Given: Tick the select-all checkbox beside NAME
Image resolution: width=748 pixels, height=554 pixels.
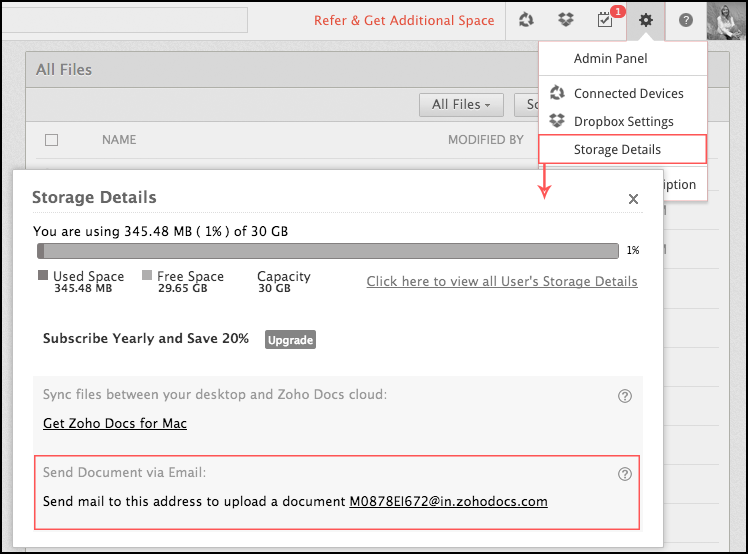Looking at the screenshot, I should [52, 140].
